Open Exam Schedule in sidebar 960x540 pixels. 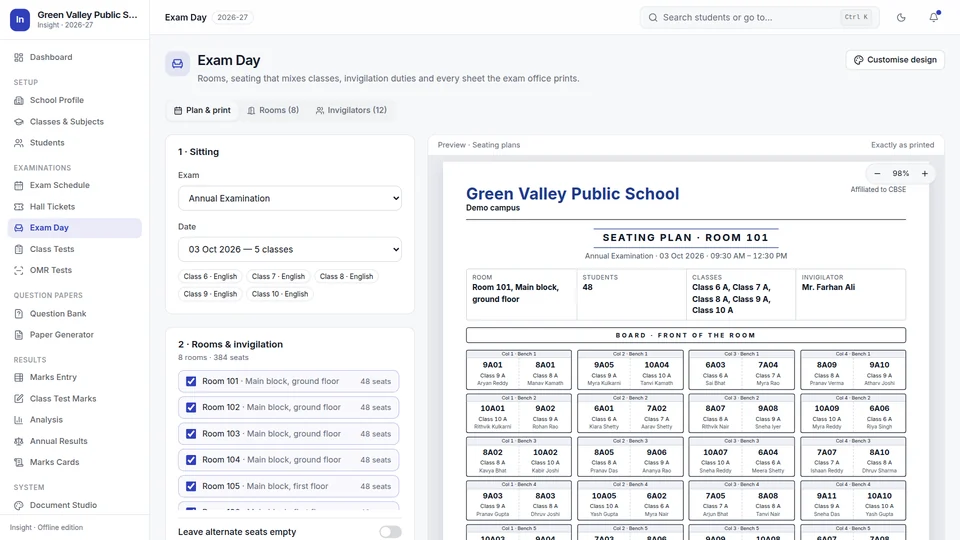tap(75, 186)
